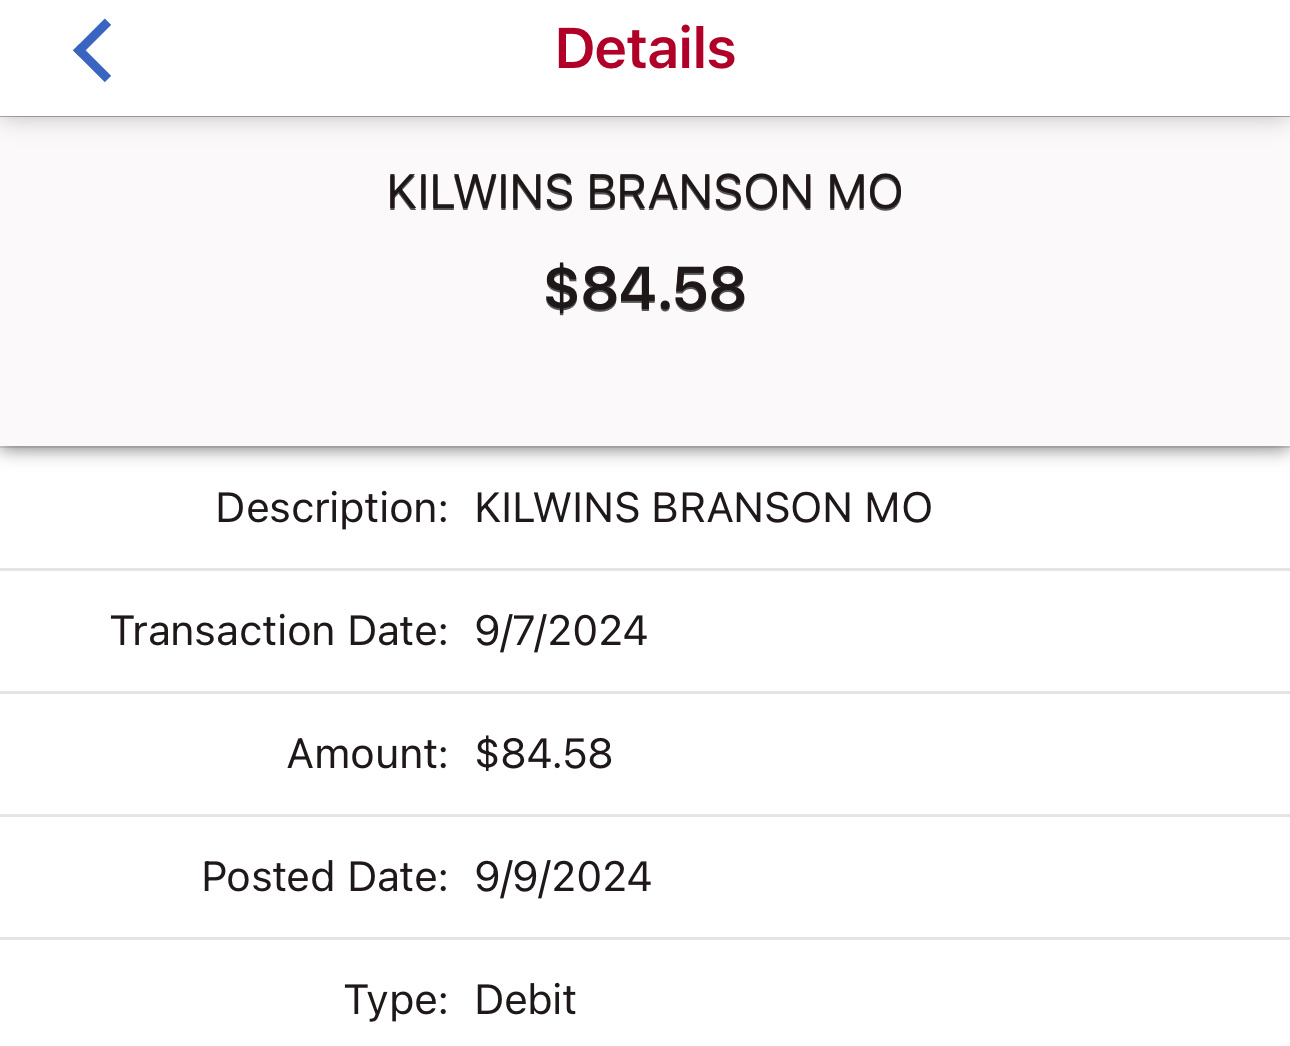This screenshot has width=1290, height=1046.
Task: Select the $84.58 value in Amount row
Action: 544,754
